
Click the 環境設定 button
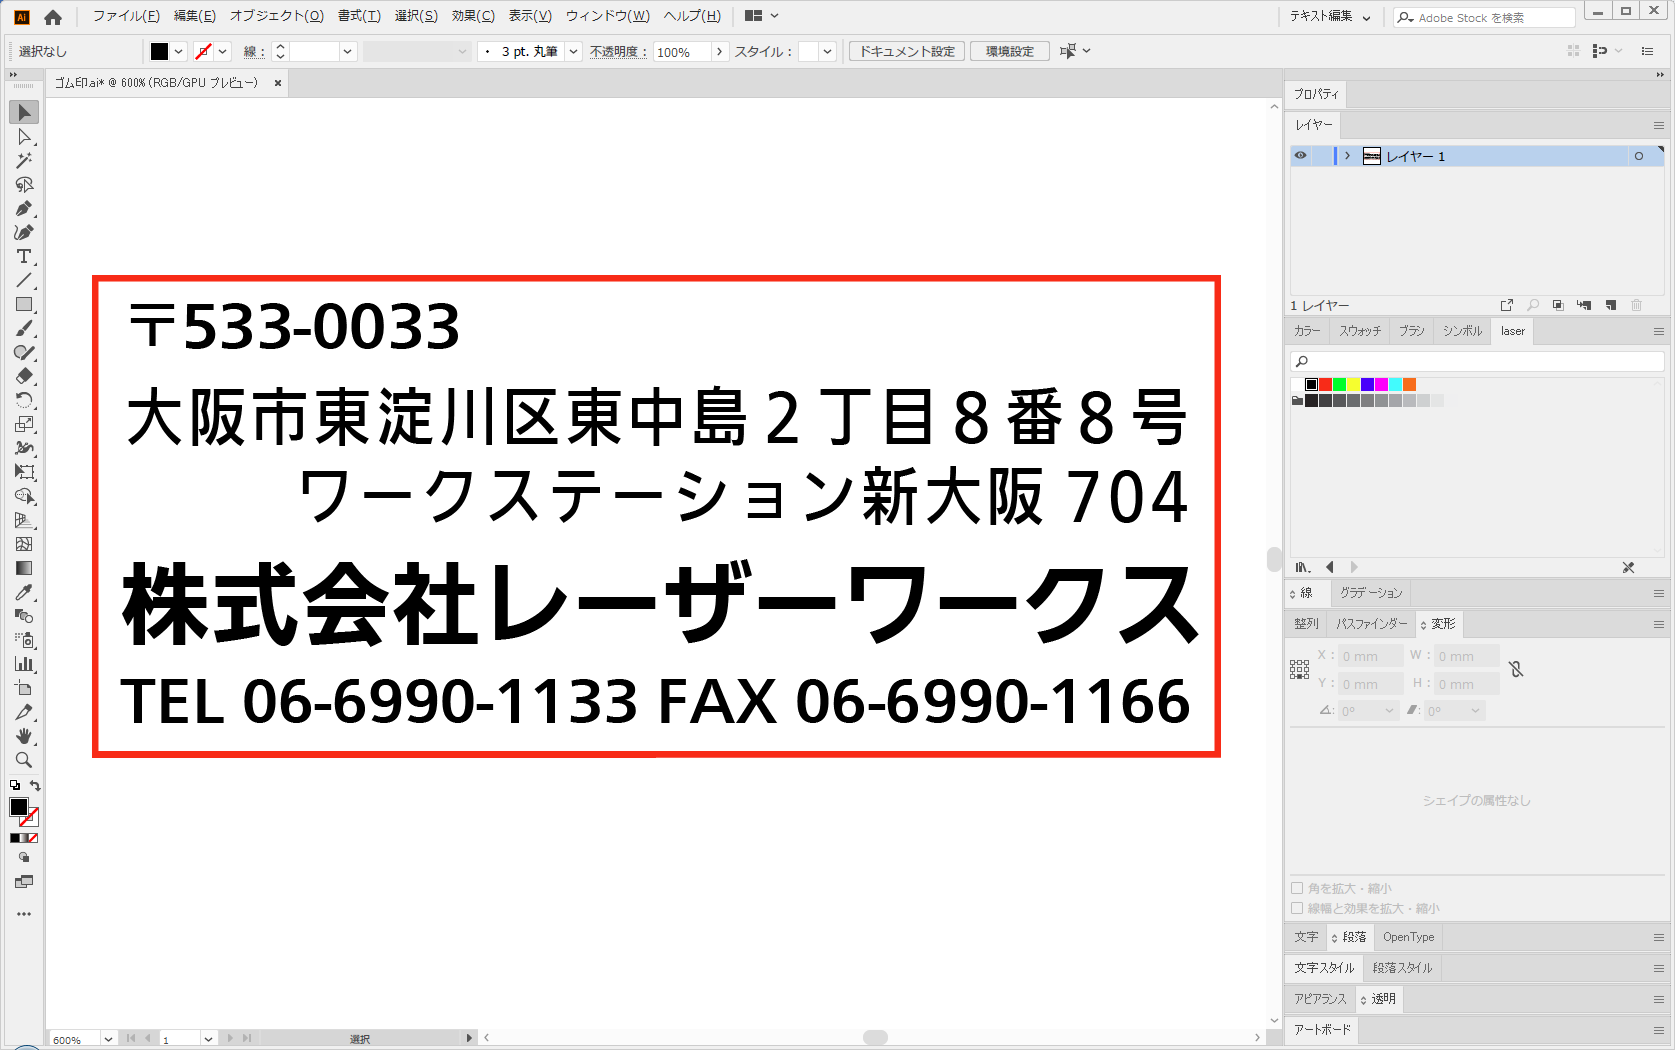1009,51
